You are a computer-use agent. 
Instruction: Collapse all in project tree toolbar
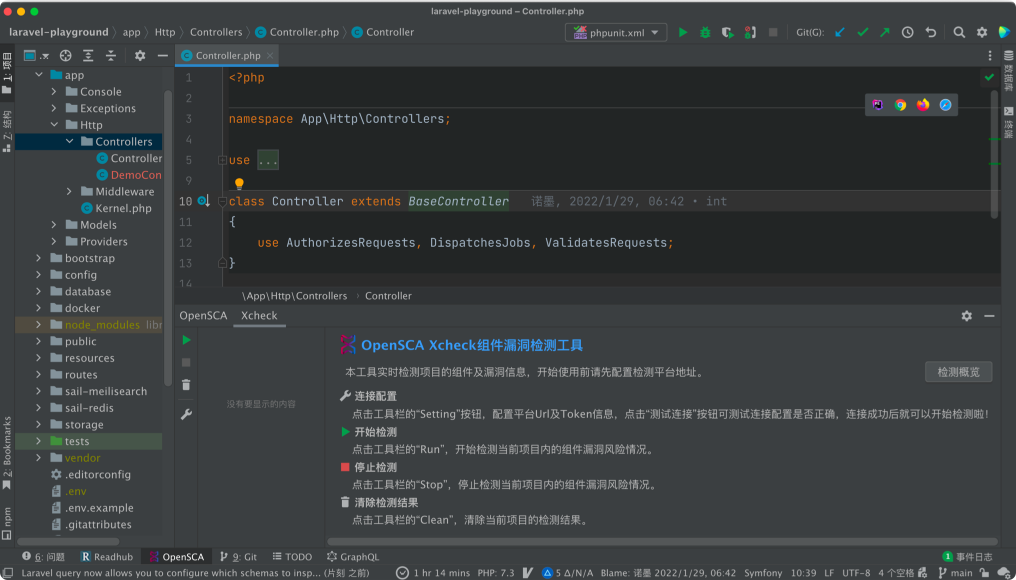point(111,56)
